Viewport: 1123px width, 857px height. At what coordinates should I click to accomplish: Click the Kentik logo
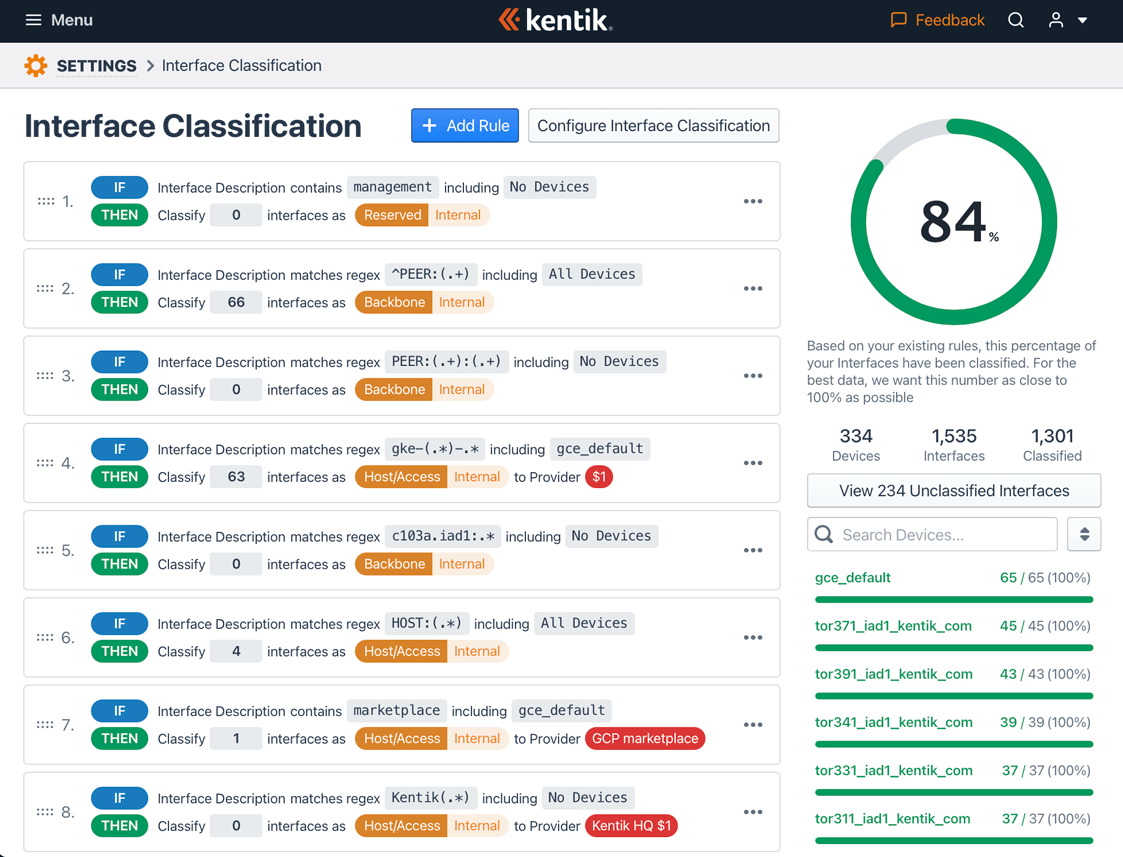(555, 19)
